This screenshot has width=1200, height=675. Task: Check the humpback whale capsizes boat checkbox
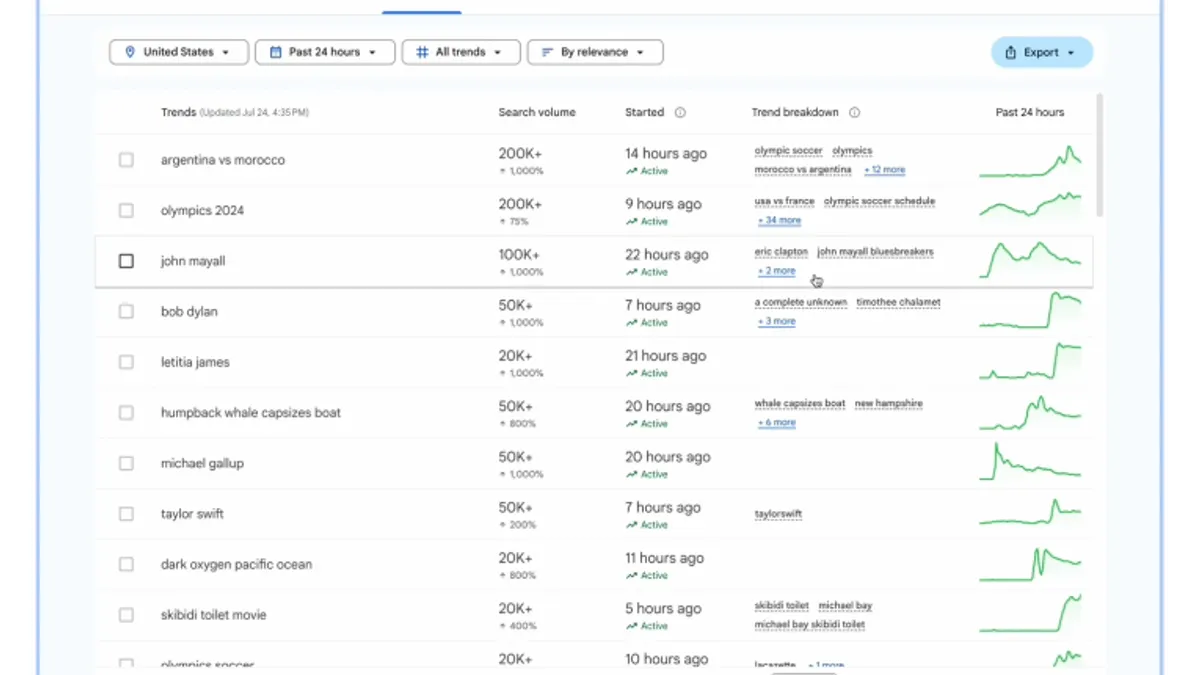point(126,412)
